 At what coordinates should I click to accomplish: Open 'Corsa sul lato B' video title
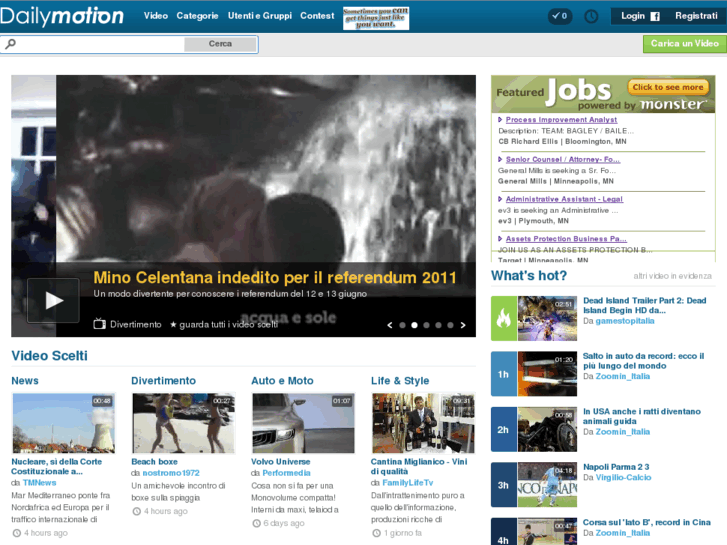[647, 523]
